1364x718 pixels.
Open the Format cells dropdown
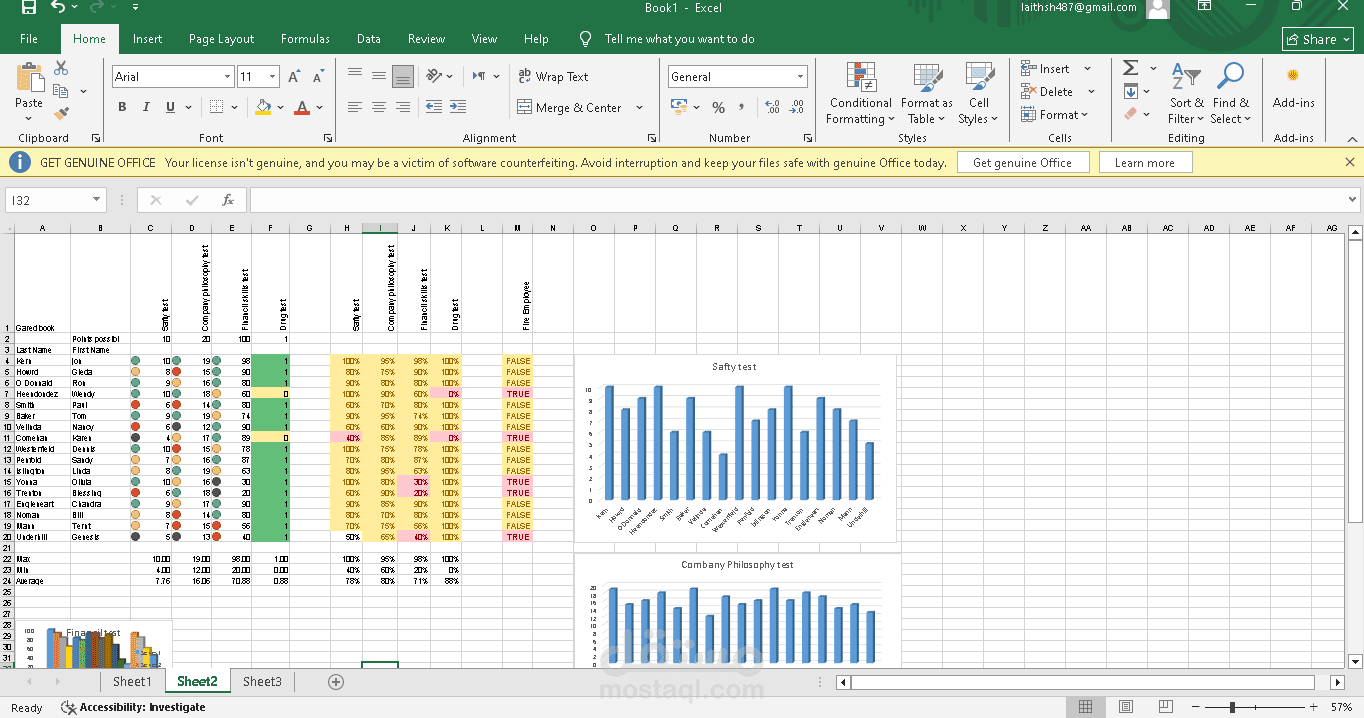[1057, 115]
